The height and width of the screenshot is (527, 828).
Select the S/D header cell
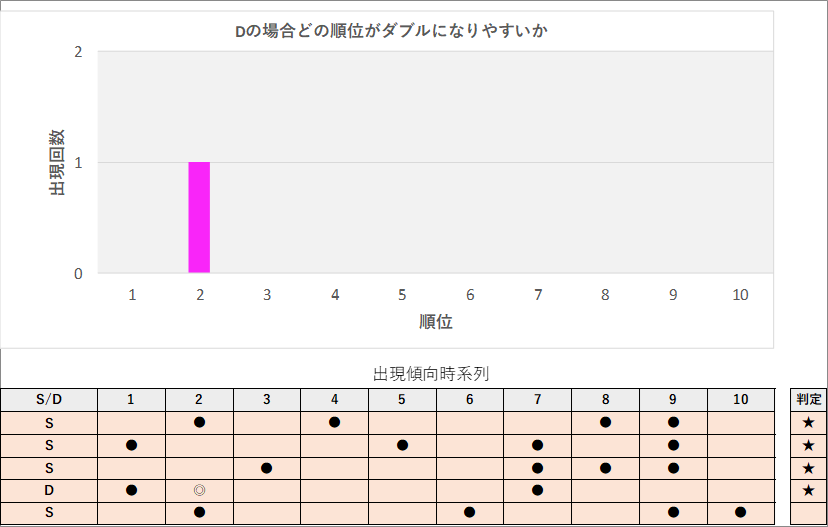click(48, 399)
